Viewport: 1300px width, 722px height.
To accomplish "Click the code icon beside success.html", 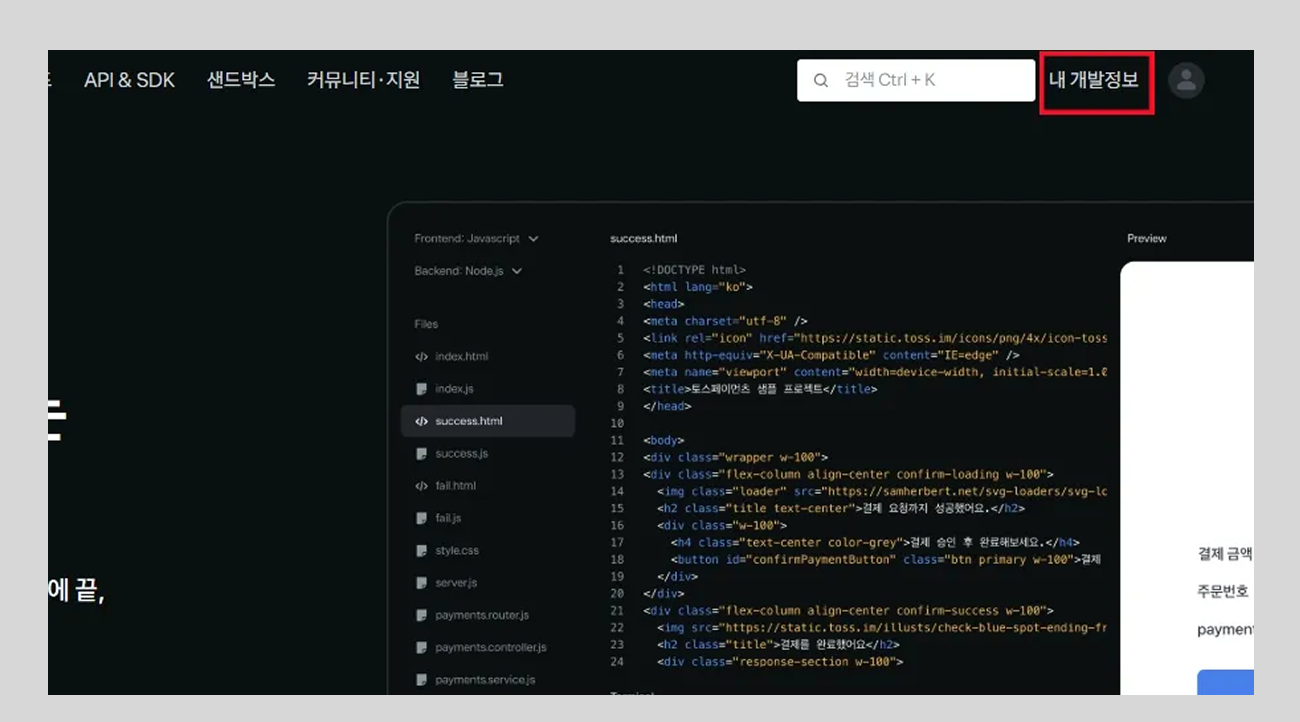I will coord(421,421).
